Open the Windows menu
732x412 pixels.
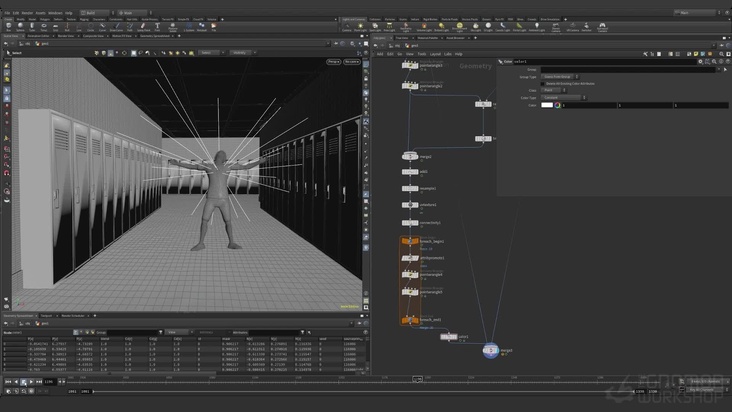tap(55, 13)
